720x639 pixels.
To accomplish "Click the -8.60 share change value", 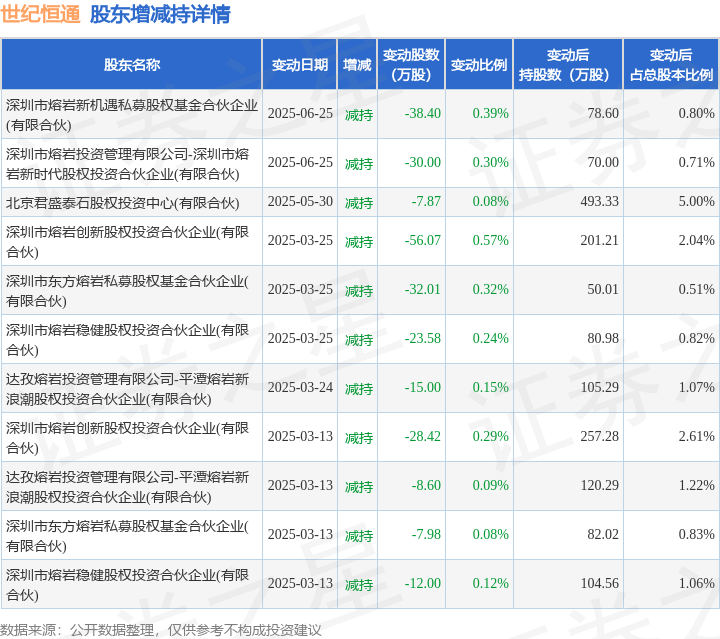I will 426,486.
